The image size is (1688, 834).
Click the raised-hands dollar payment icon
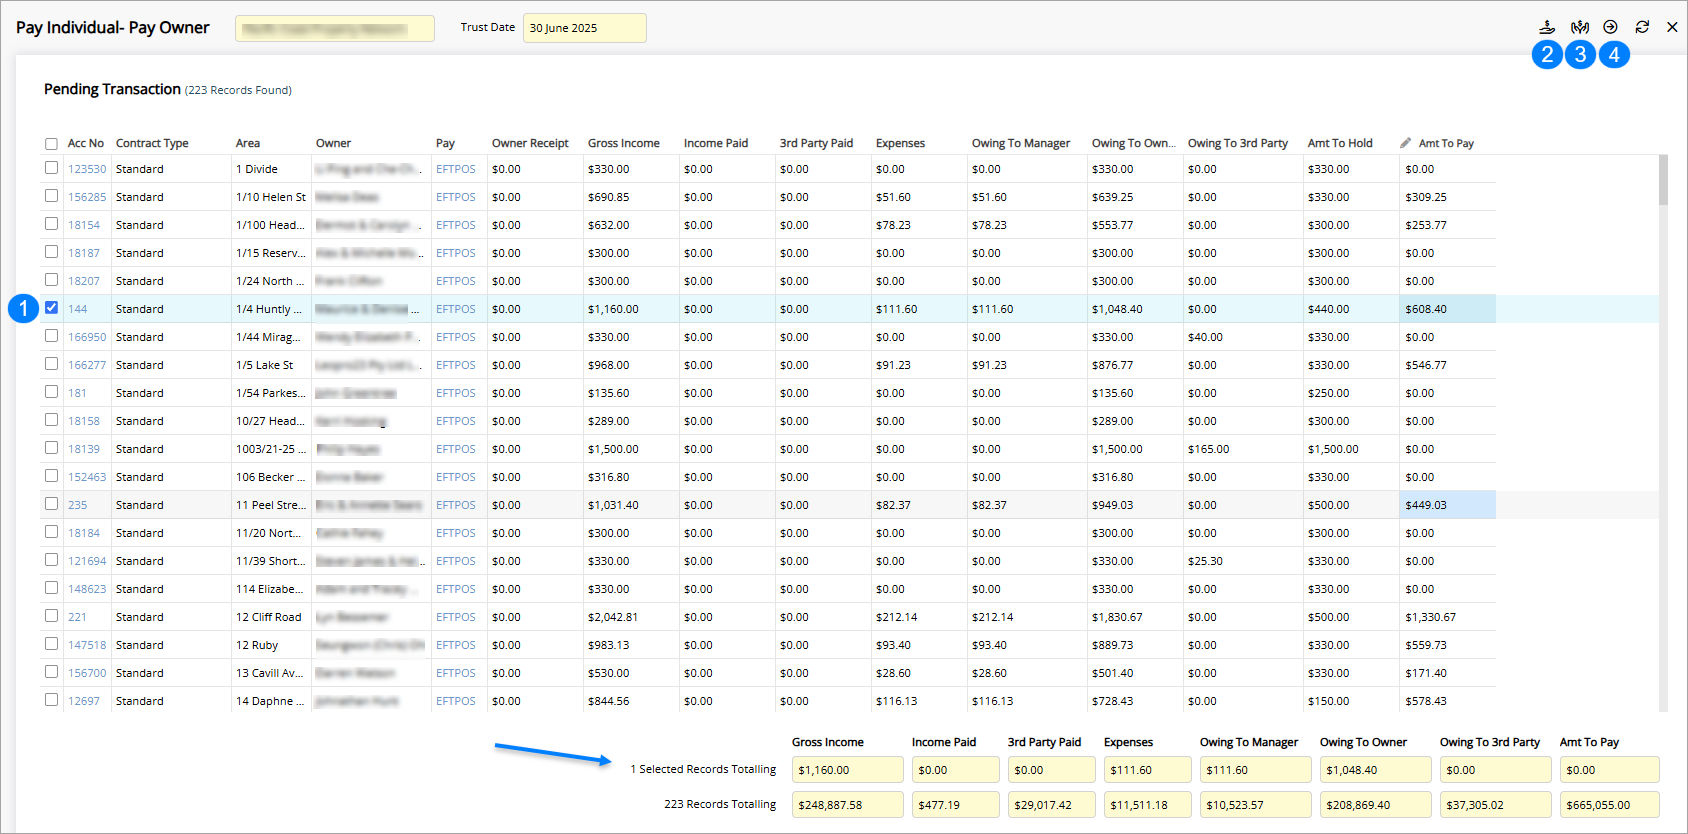(1580, 27)
